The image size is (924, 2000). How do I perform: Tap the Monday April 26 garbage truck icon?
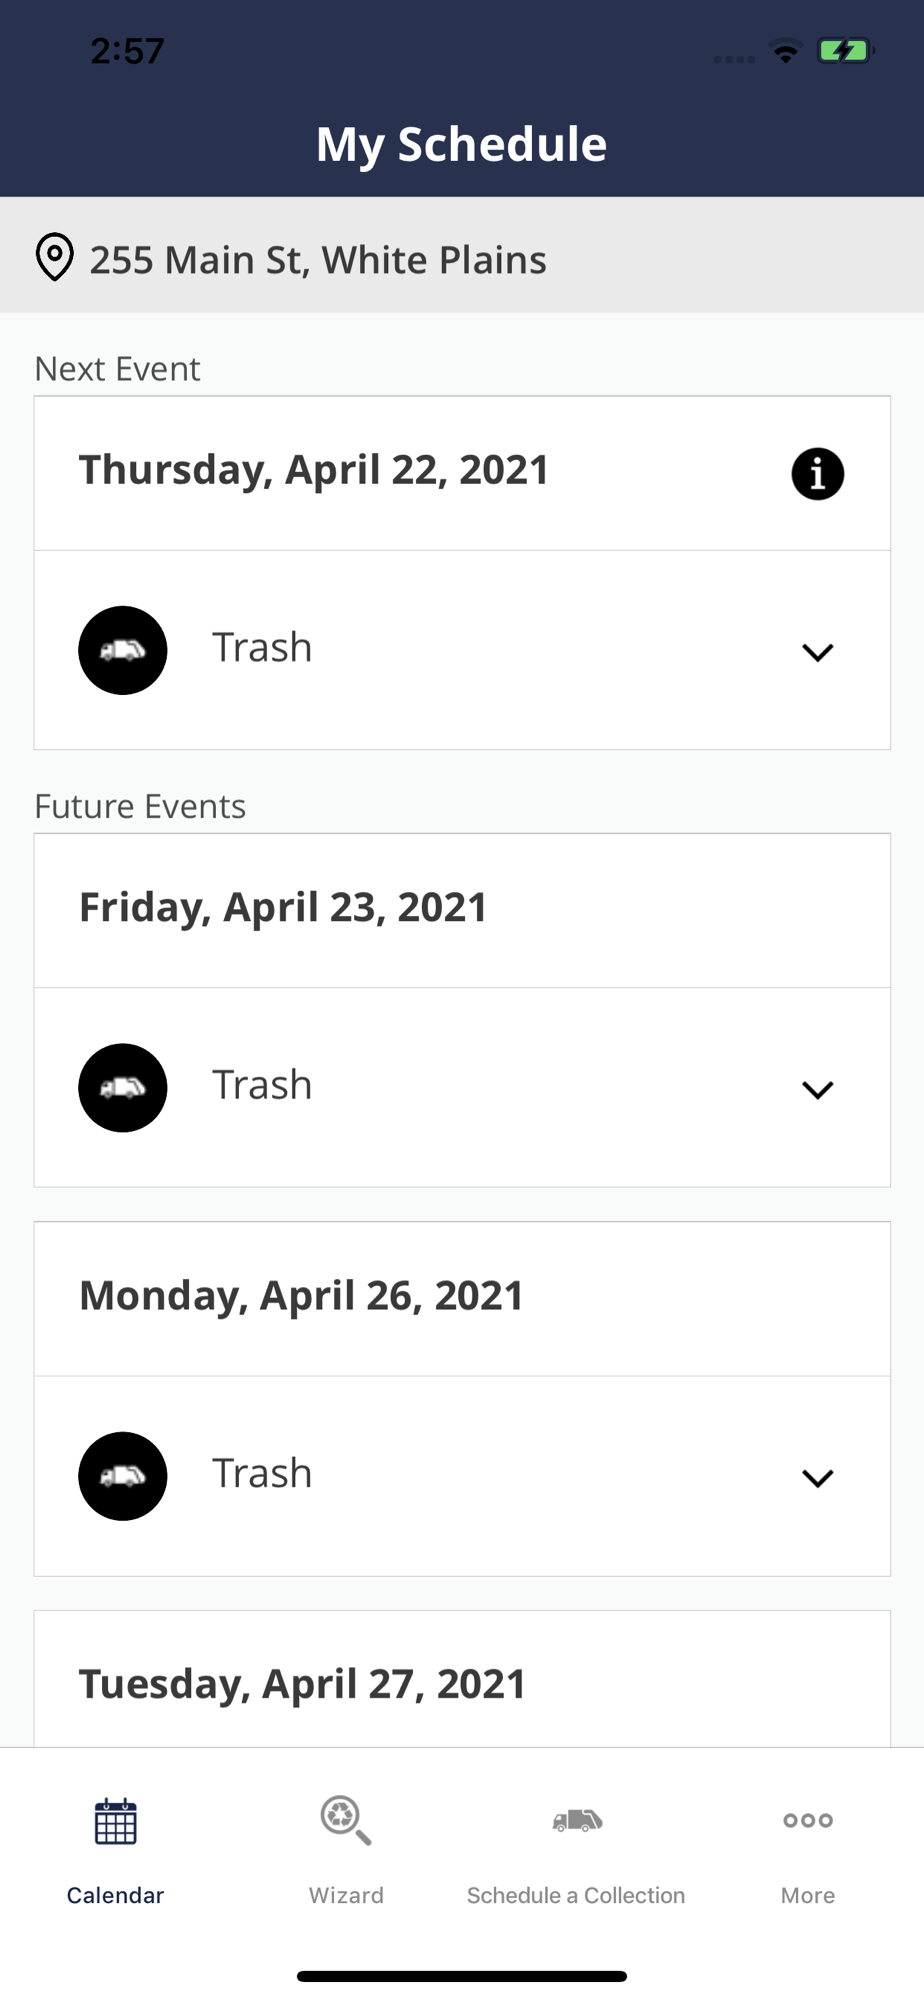123,1476
